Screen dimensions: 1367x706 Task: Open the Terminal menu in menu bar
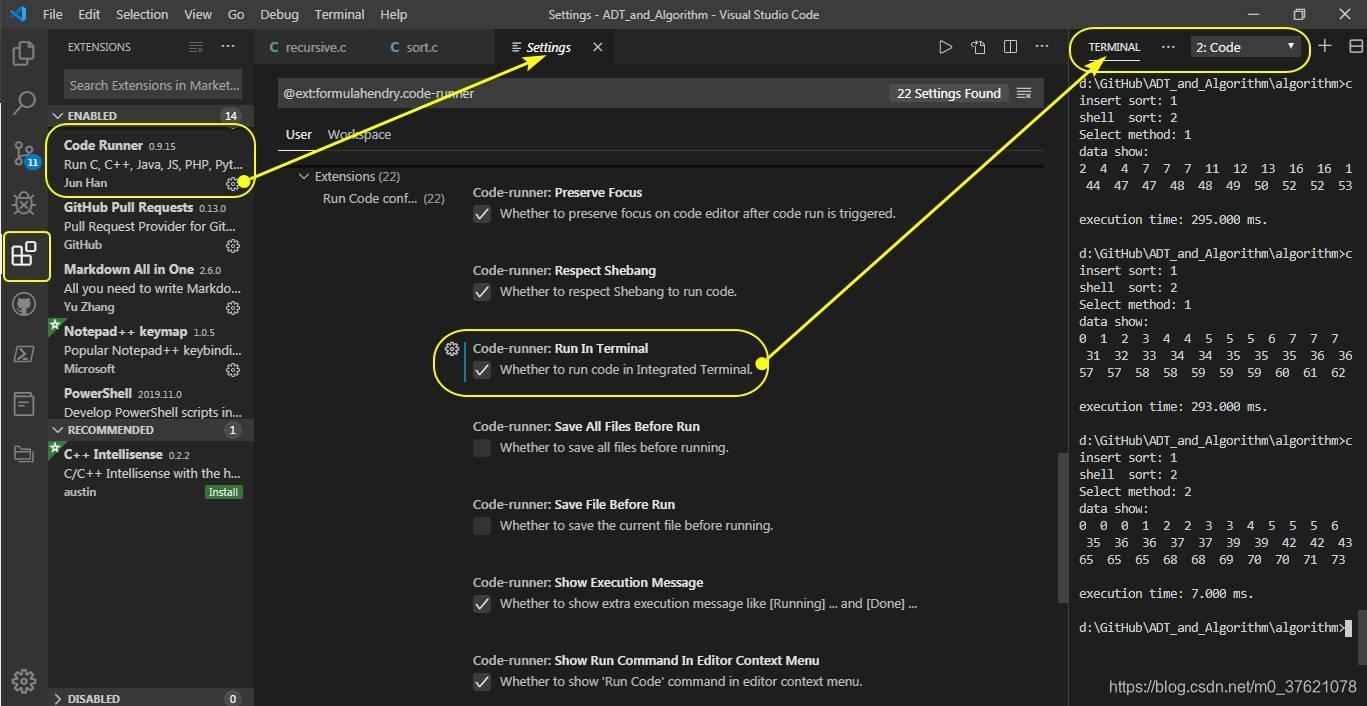click(339, 14)
